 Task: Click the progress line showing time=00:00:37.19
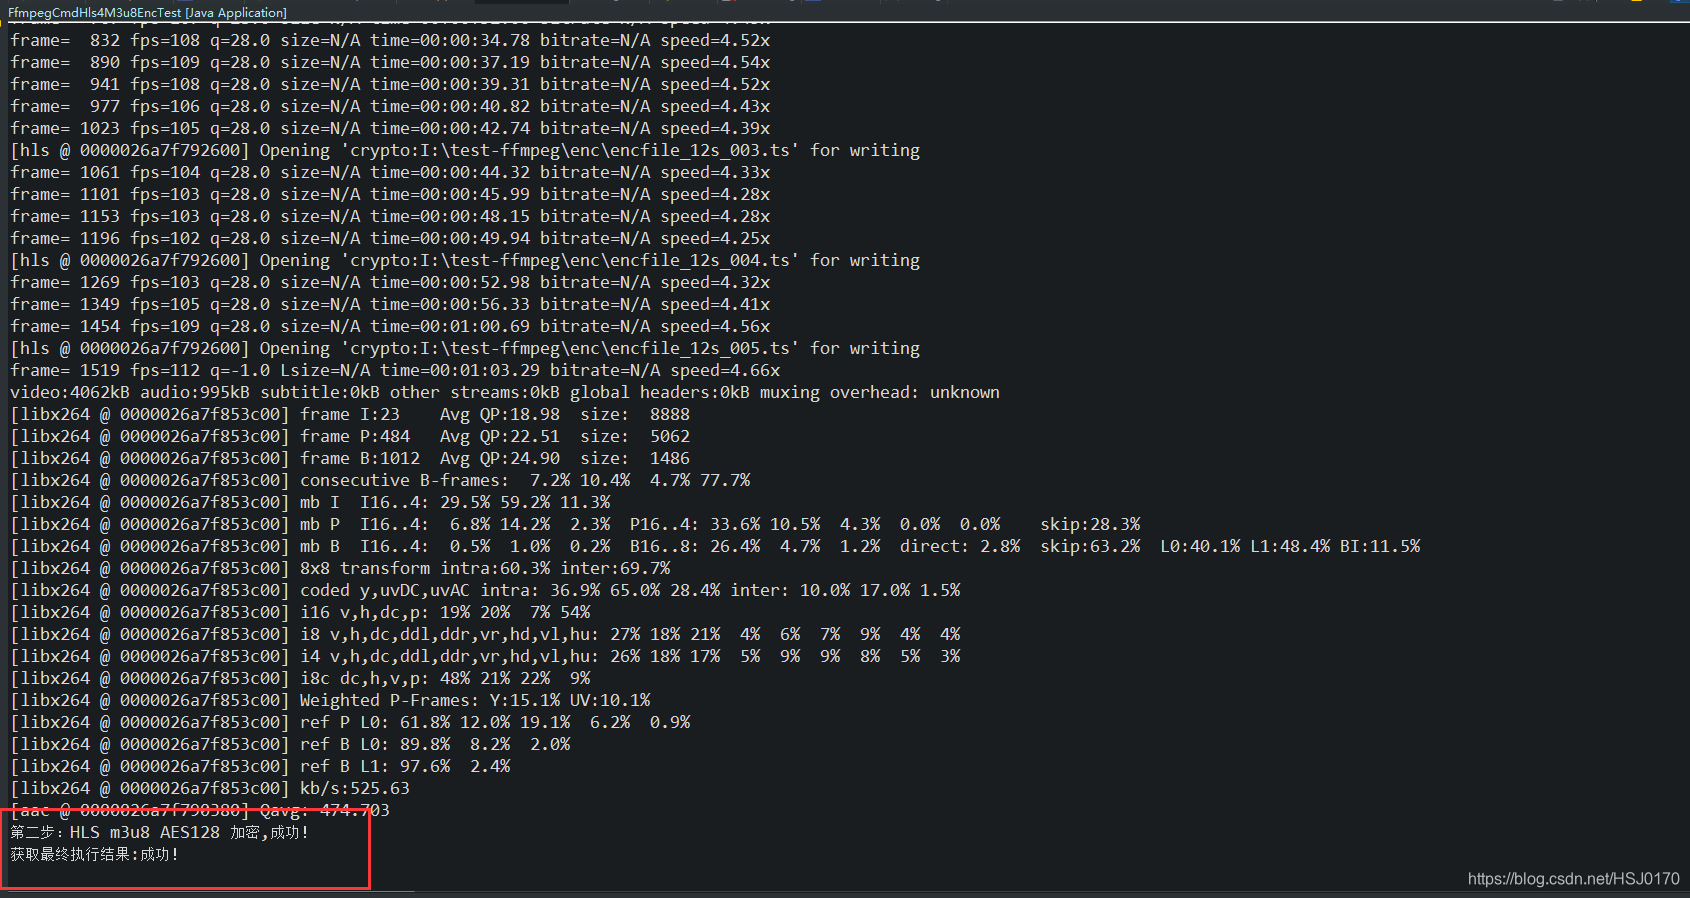390,62
